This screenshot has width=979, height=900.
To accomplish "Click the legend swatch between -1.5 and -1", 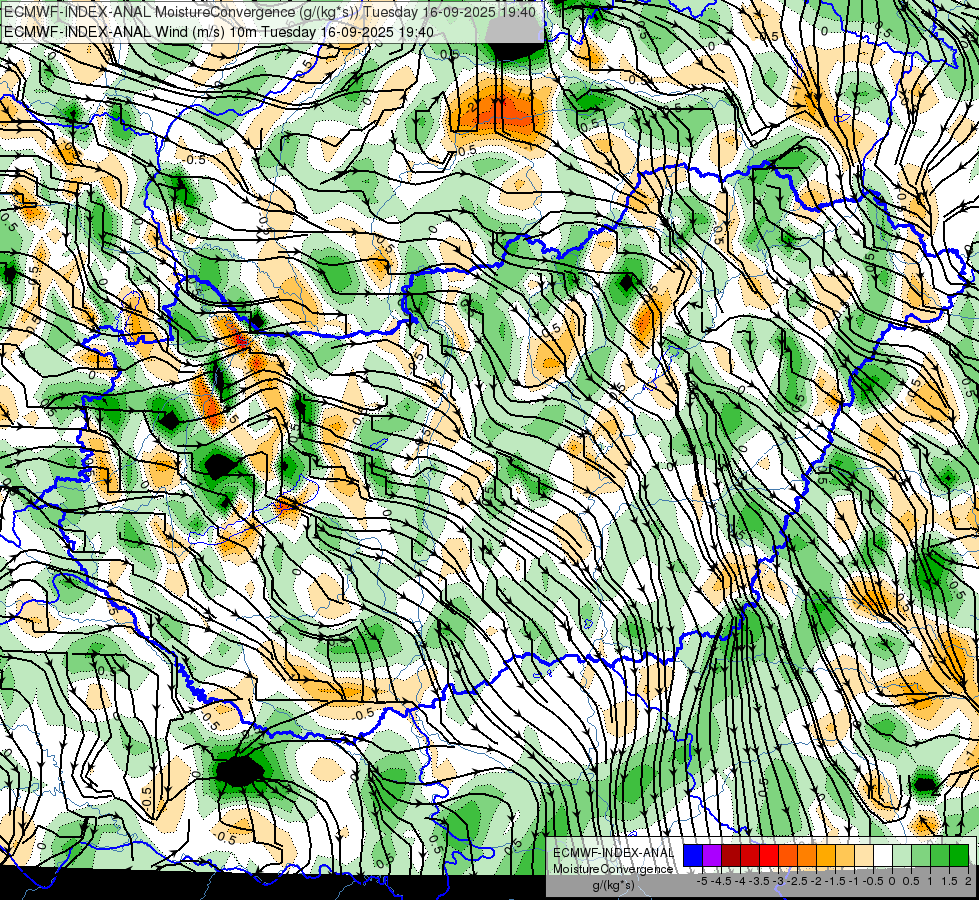I will point(845,856).
